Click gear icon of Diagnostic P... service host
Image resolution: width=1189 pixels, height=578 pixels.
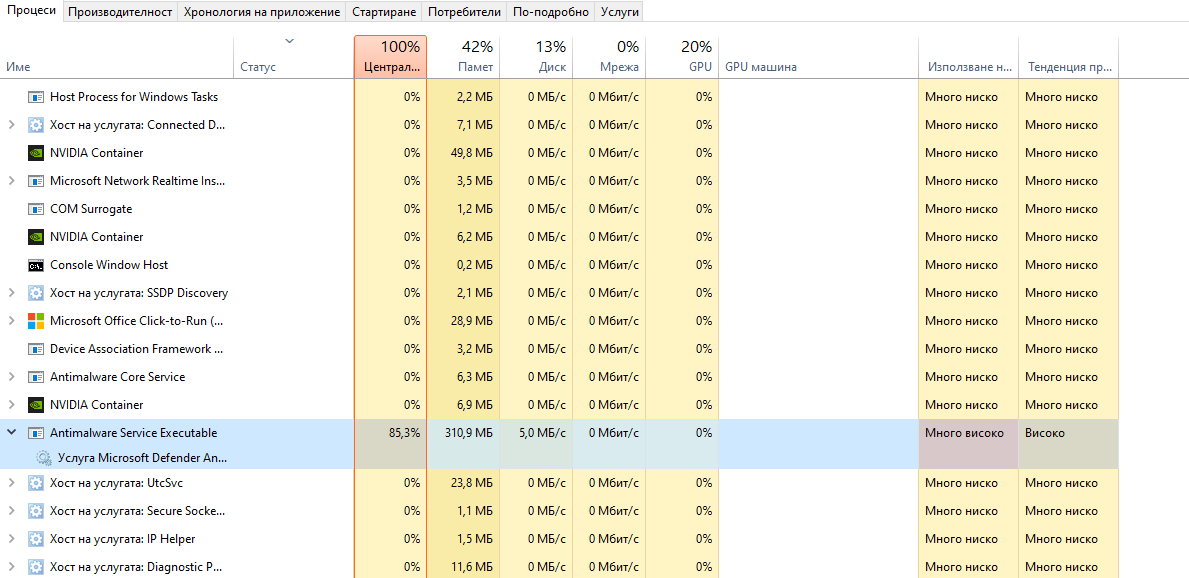[x=36, y=567]
